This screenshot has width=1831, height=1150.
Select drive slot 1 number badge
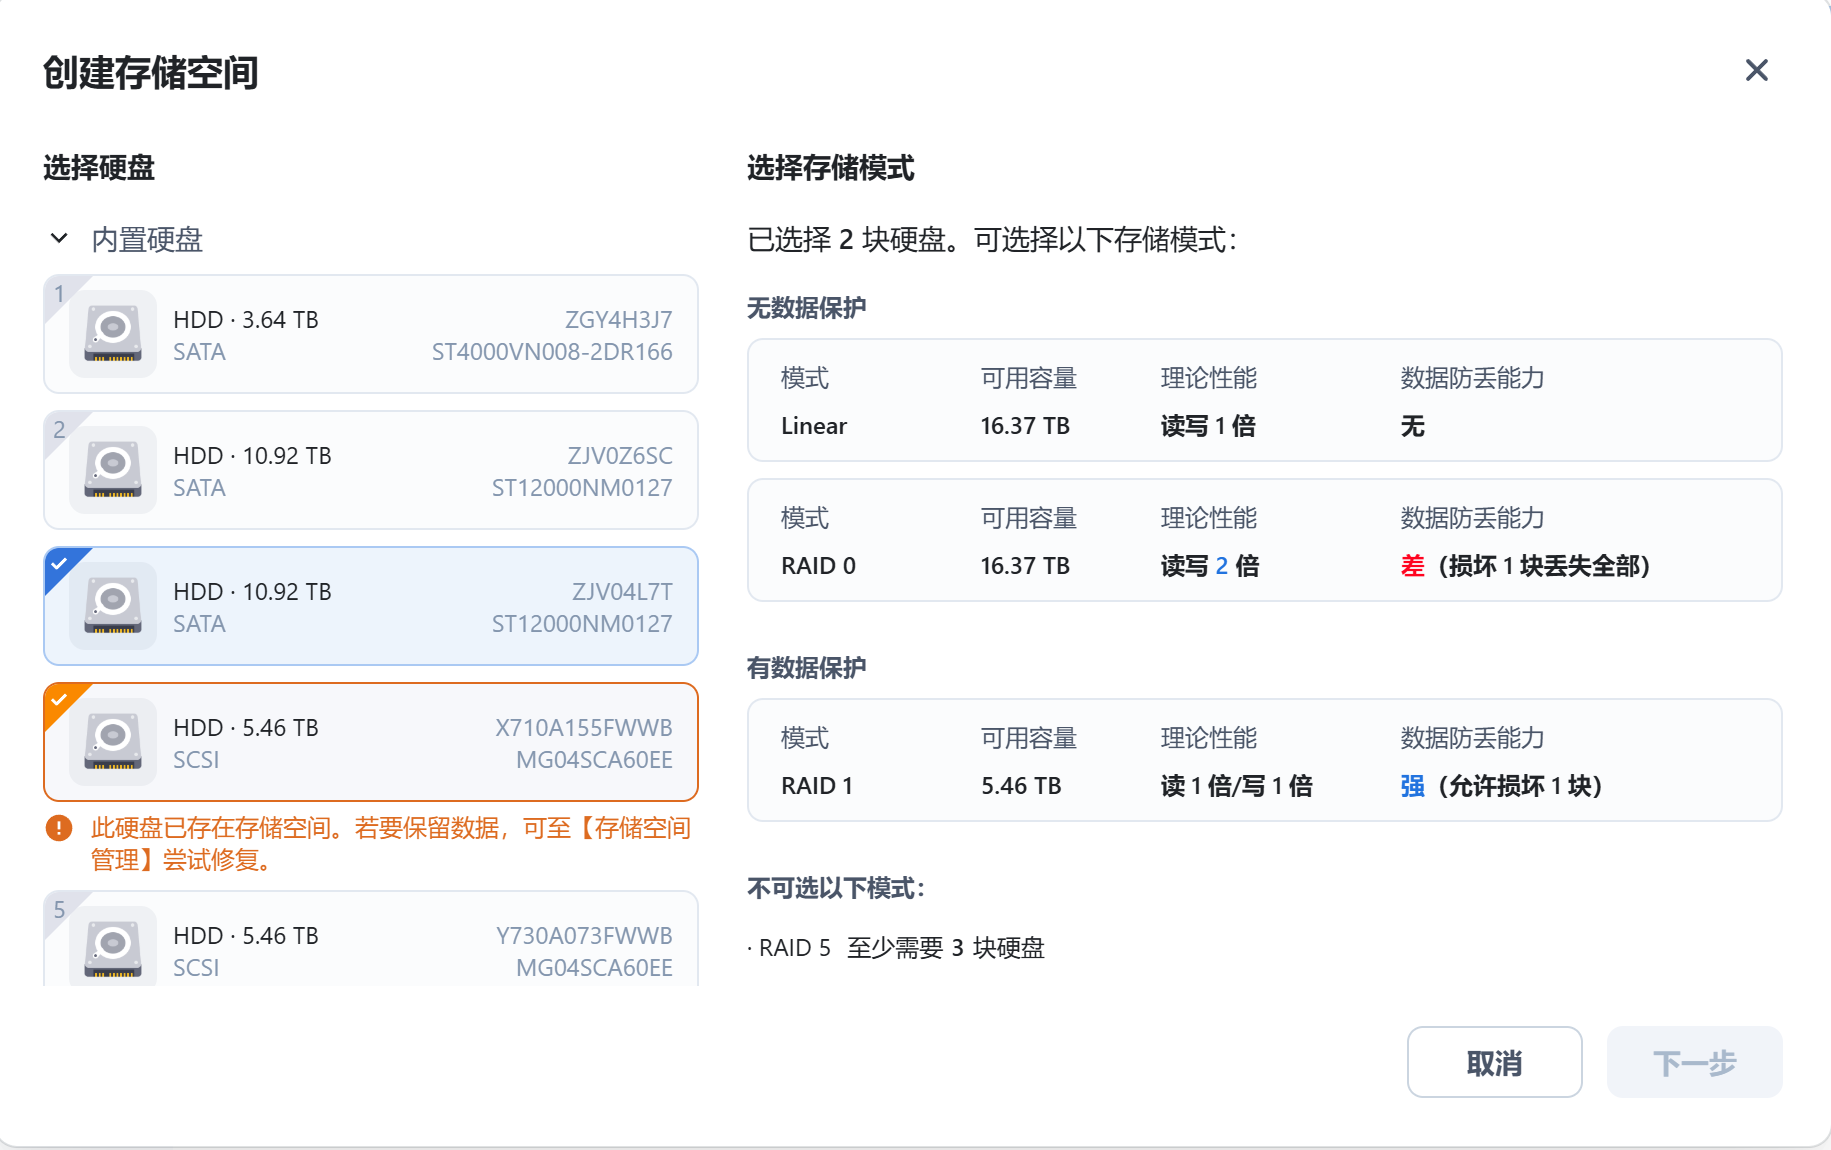pos(60,293)
